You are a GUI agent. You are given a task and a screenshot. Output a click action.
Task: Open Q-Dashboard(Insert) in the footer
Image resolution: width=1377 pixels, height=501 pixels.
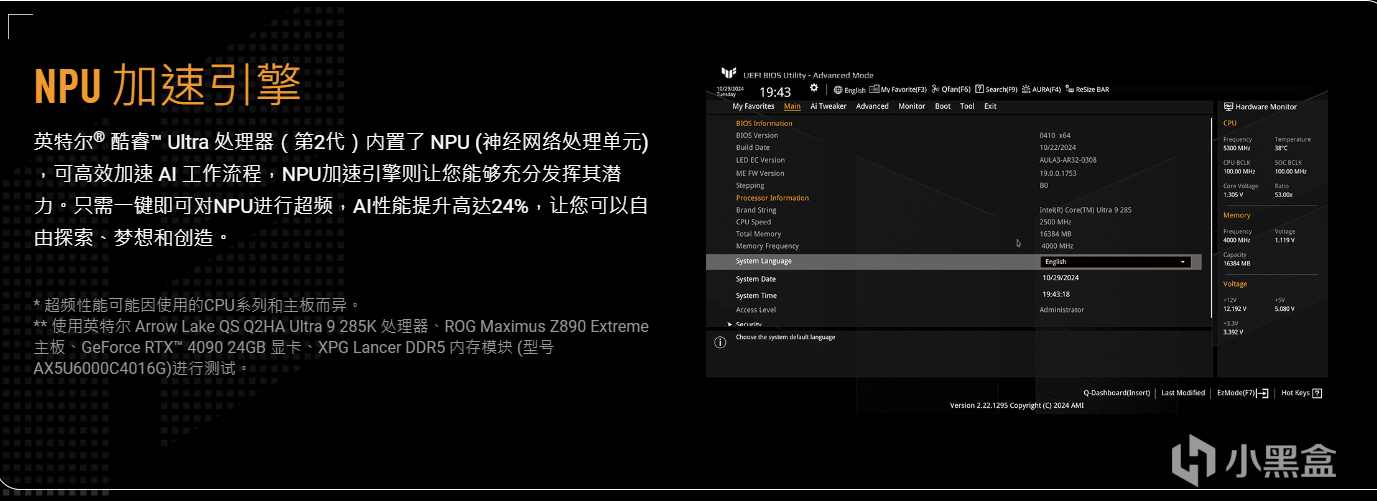point(1117,393)
